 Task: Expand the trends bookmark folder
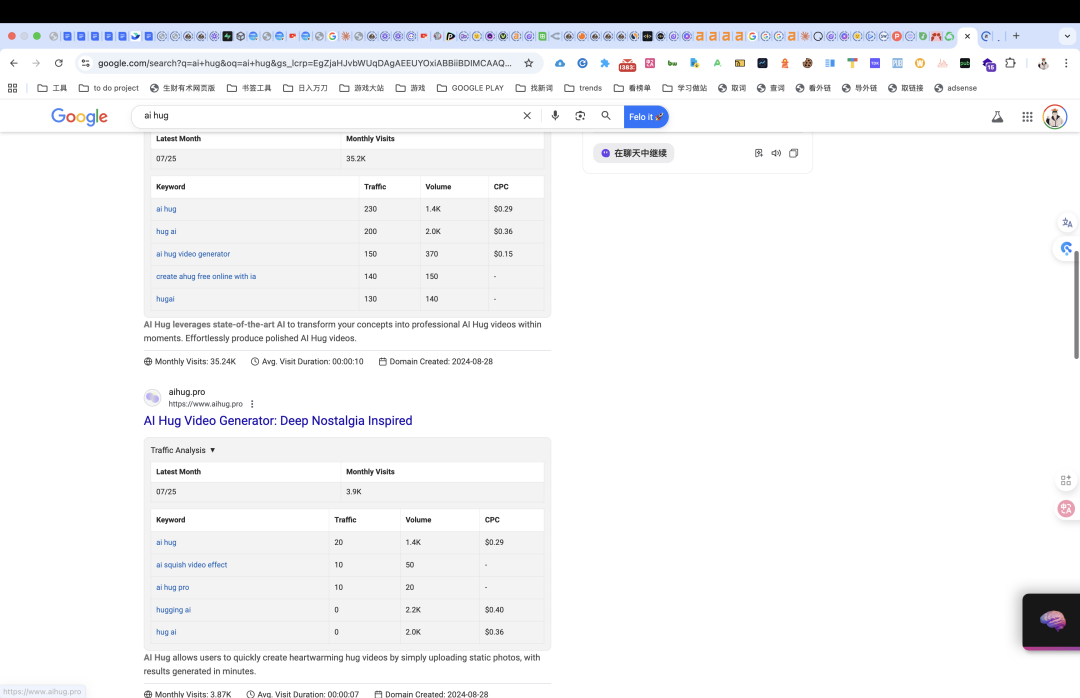pyautogui.click(x=583, y=88)
